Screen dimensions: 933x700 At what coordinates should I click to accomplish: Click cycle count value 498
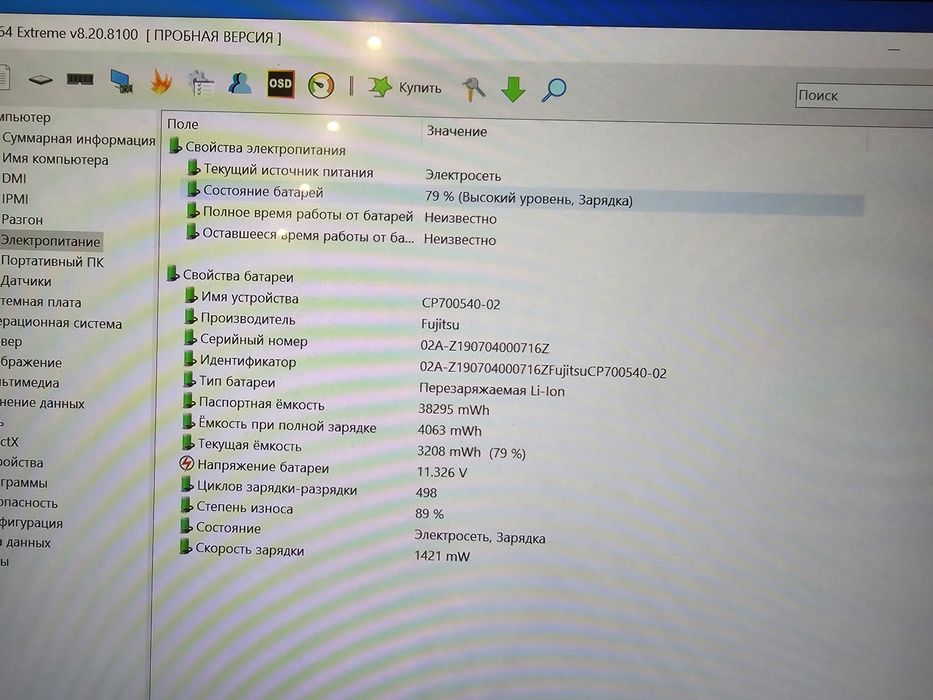tap(426, 492)
